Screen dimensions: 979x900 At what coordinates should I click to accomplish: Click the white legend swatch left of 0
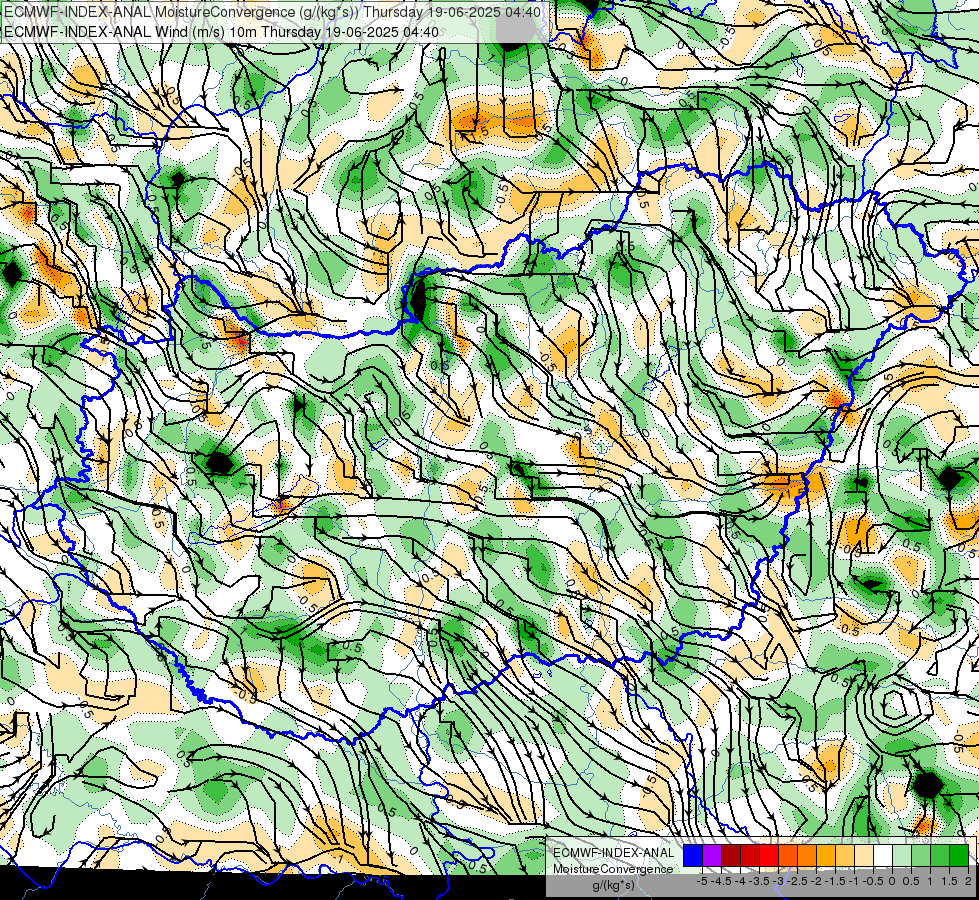click(x=883, y=855)
